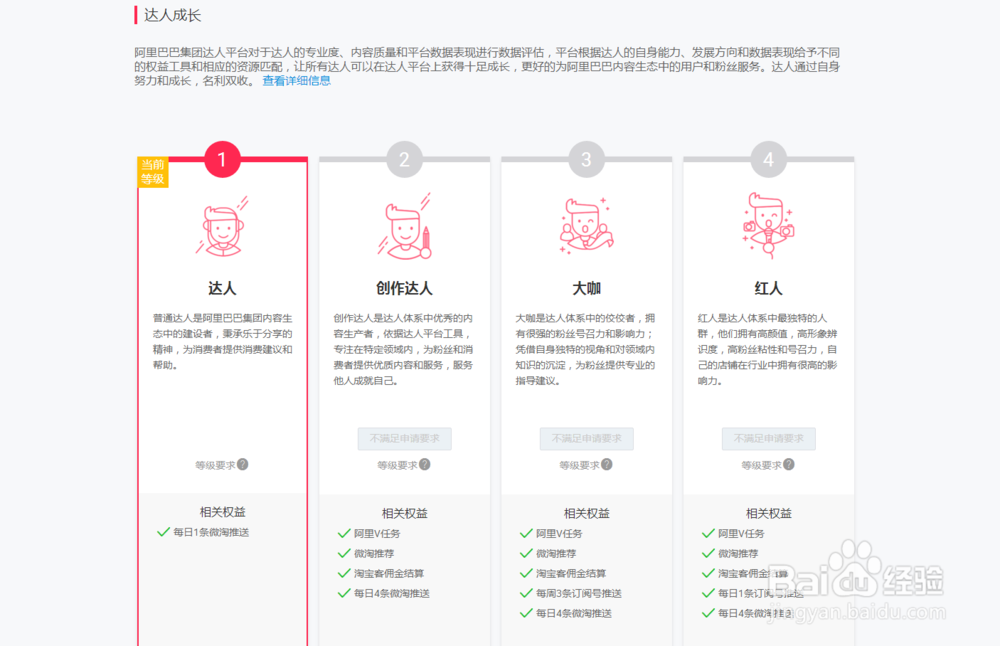The height and width of the screenshot is (646, 1000).
Task: Click 微淘推荐 benefit in 创作达人 card
Action: (x=374, y=554)
